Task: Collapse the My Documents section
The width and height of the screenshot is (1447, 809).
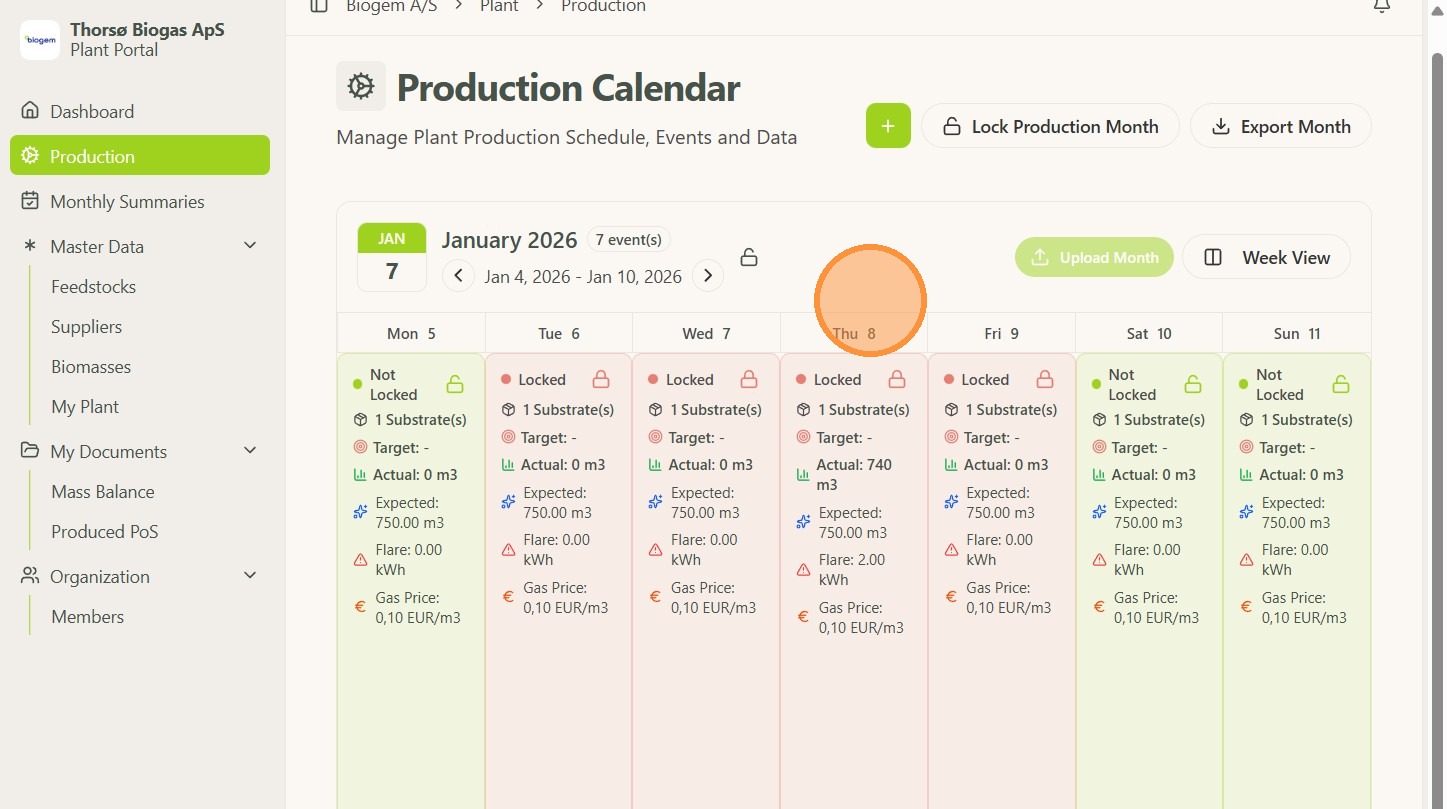Action: pyautogui.click(x=250, y=451)
